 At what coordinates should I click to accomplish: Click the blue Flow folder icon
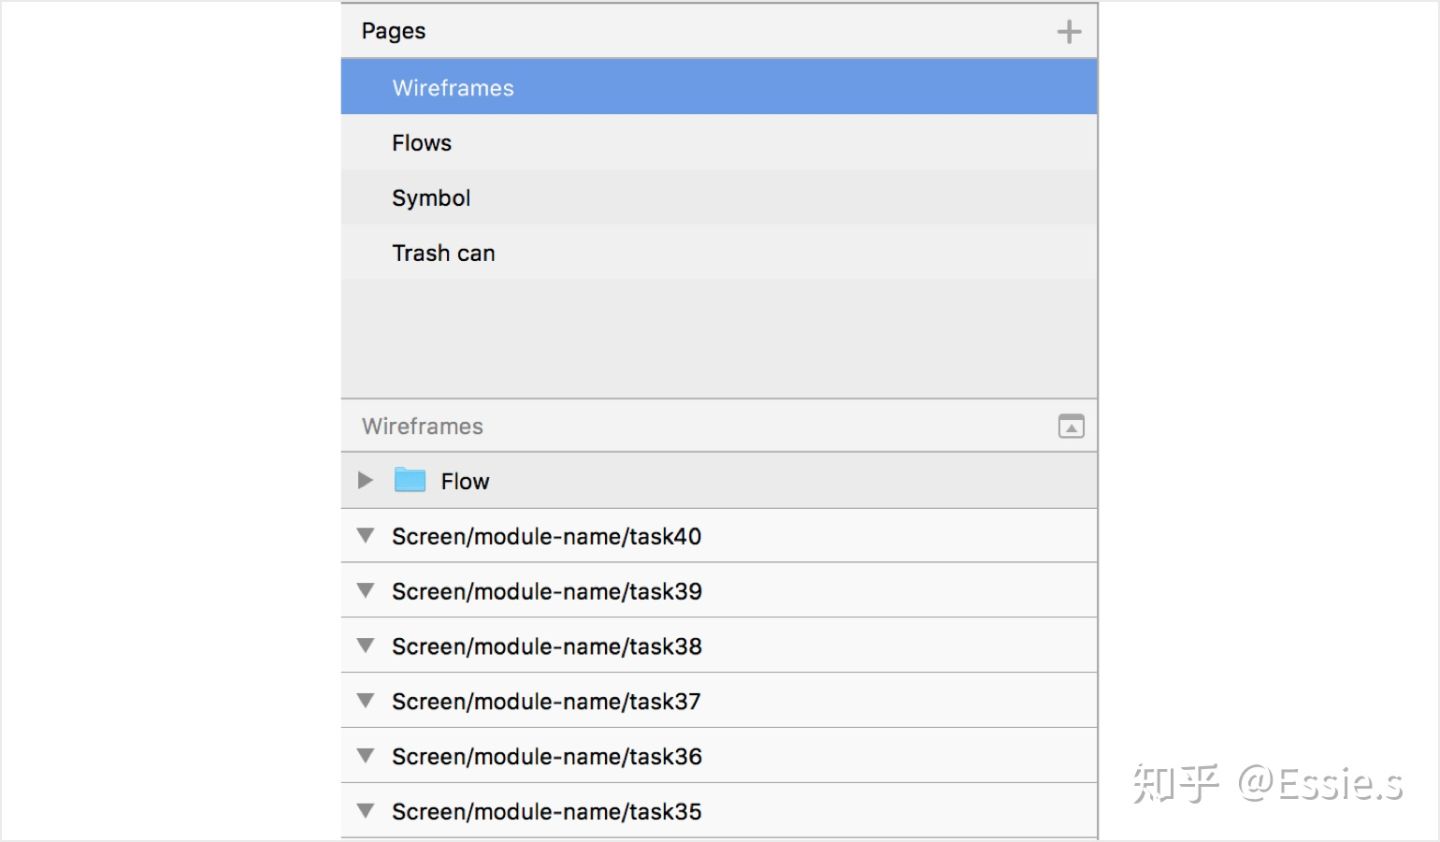point(410,481)
